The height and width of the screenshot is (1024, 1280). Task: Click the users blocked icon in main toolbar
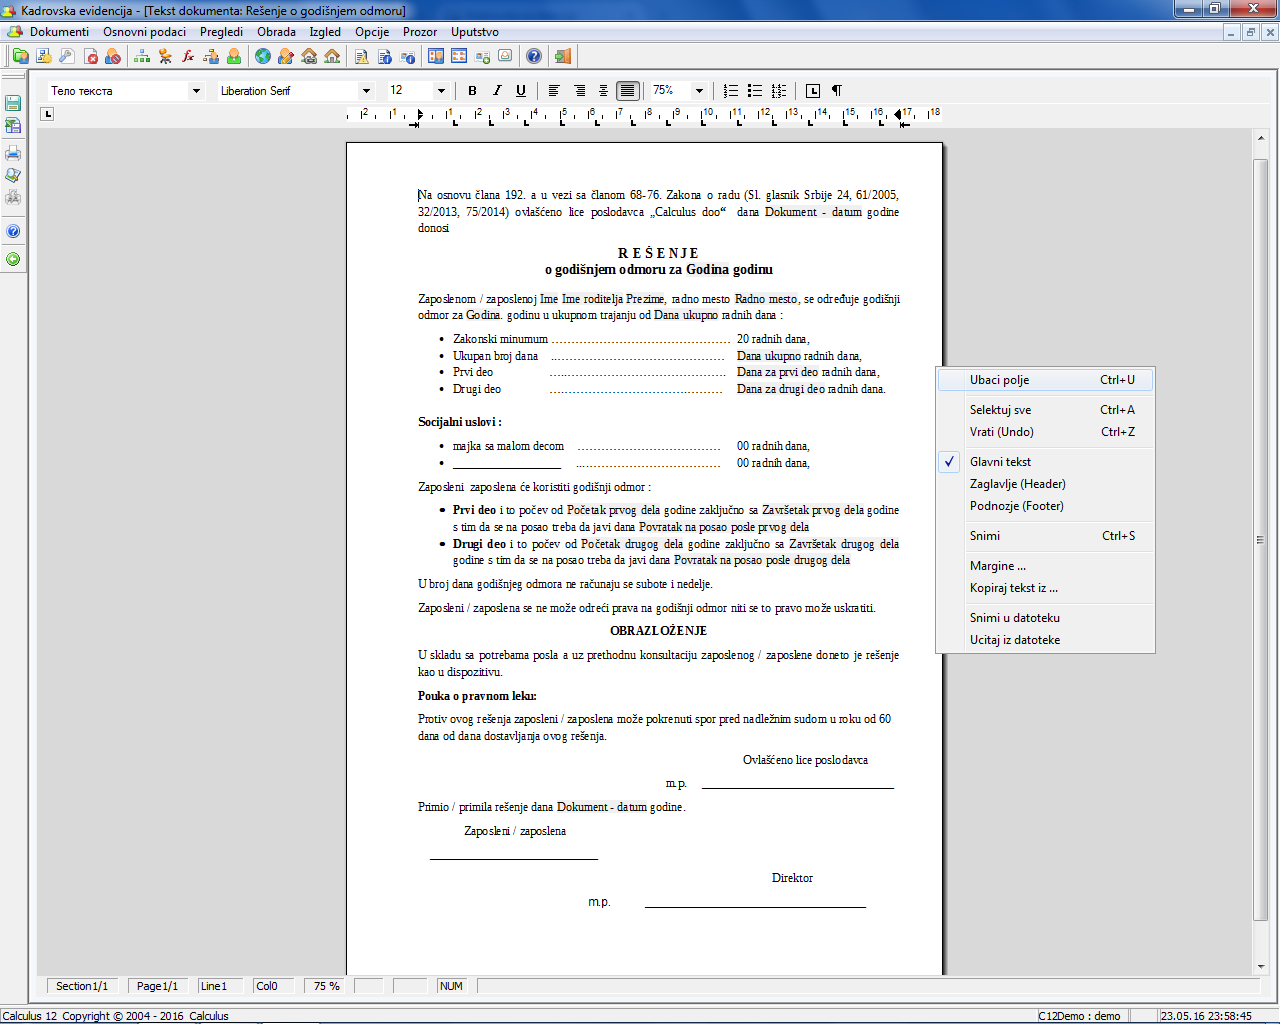click(113, 56)
